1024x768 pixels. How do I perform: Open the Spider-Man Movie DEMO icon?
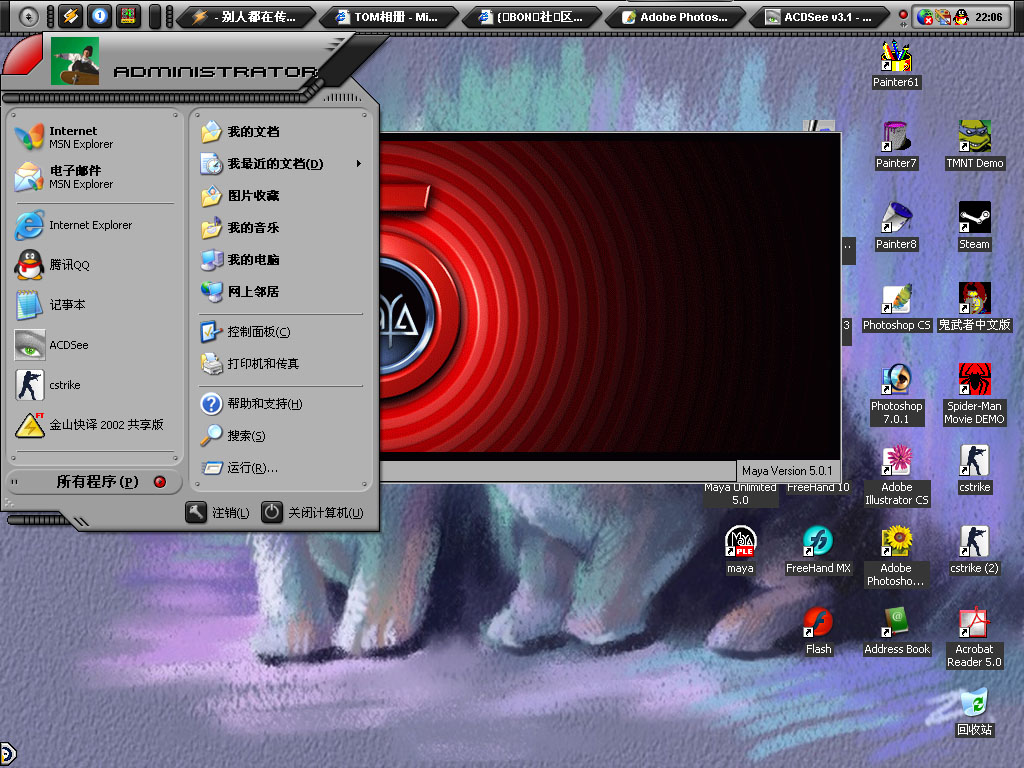(x=974, y=394)
